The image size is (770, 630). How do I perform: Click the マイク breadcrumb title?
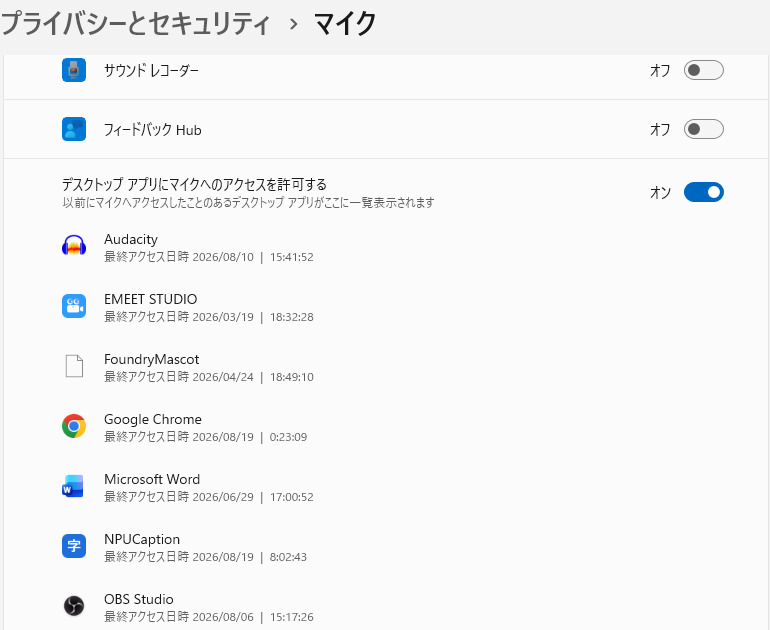click(x=345, y=24)
